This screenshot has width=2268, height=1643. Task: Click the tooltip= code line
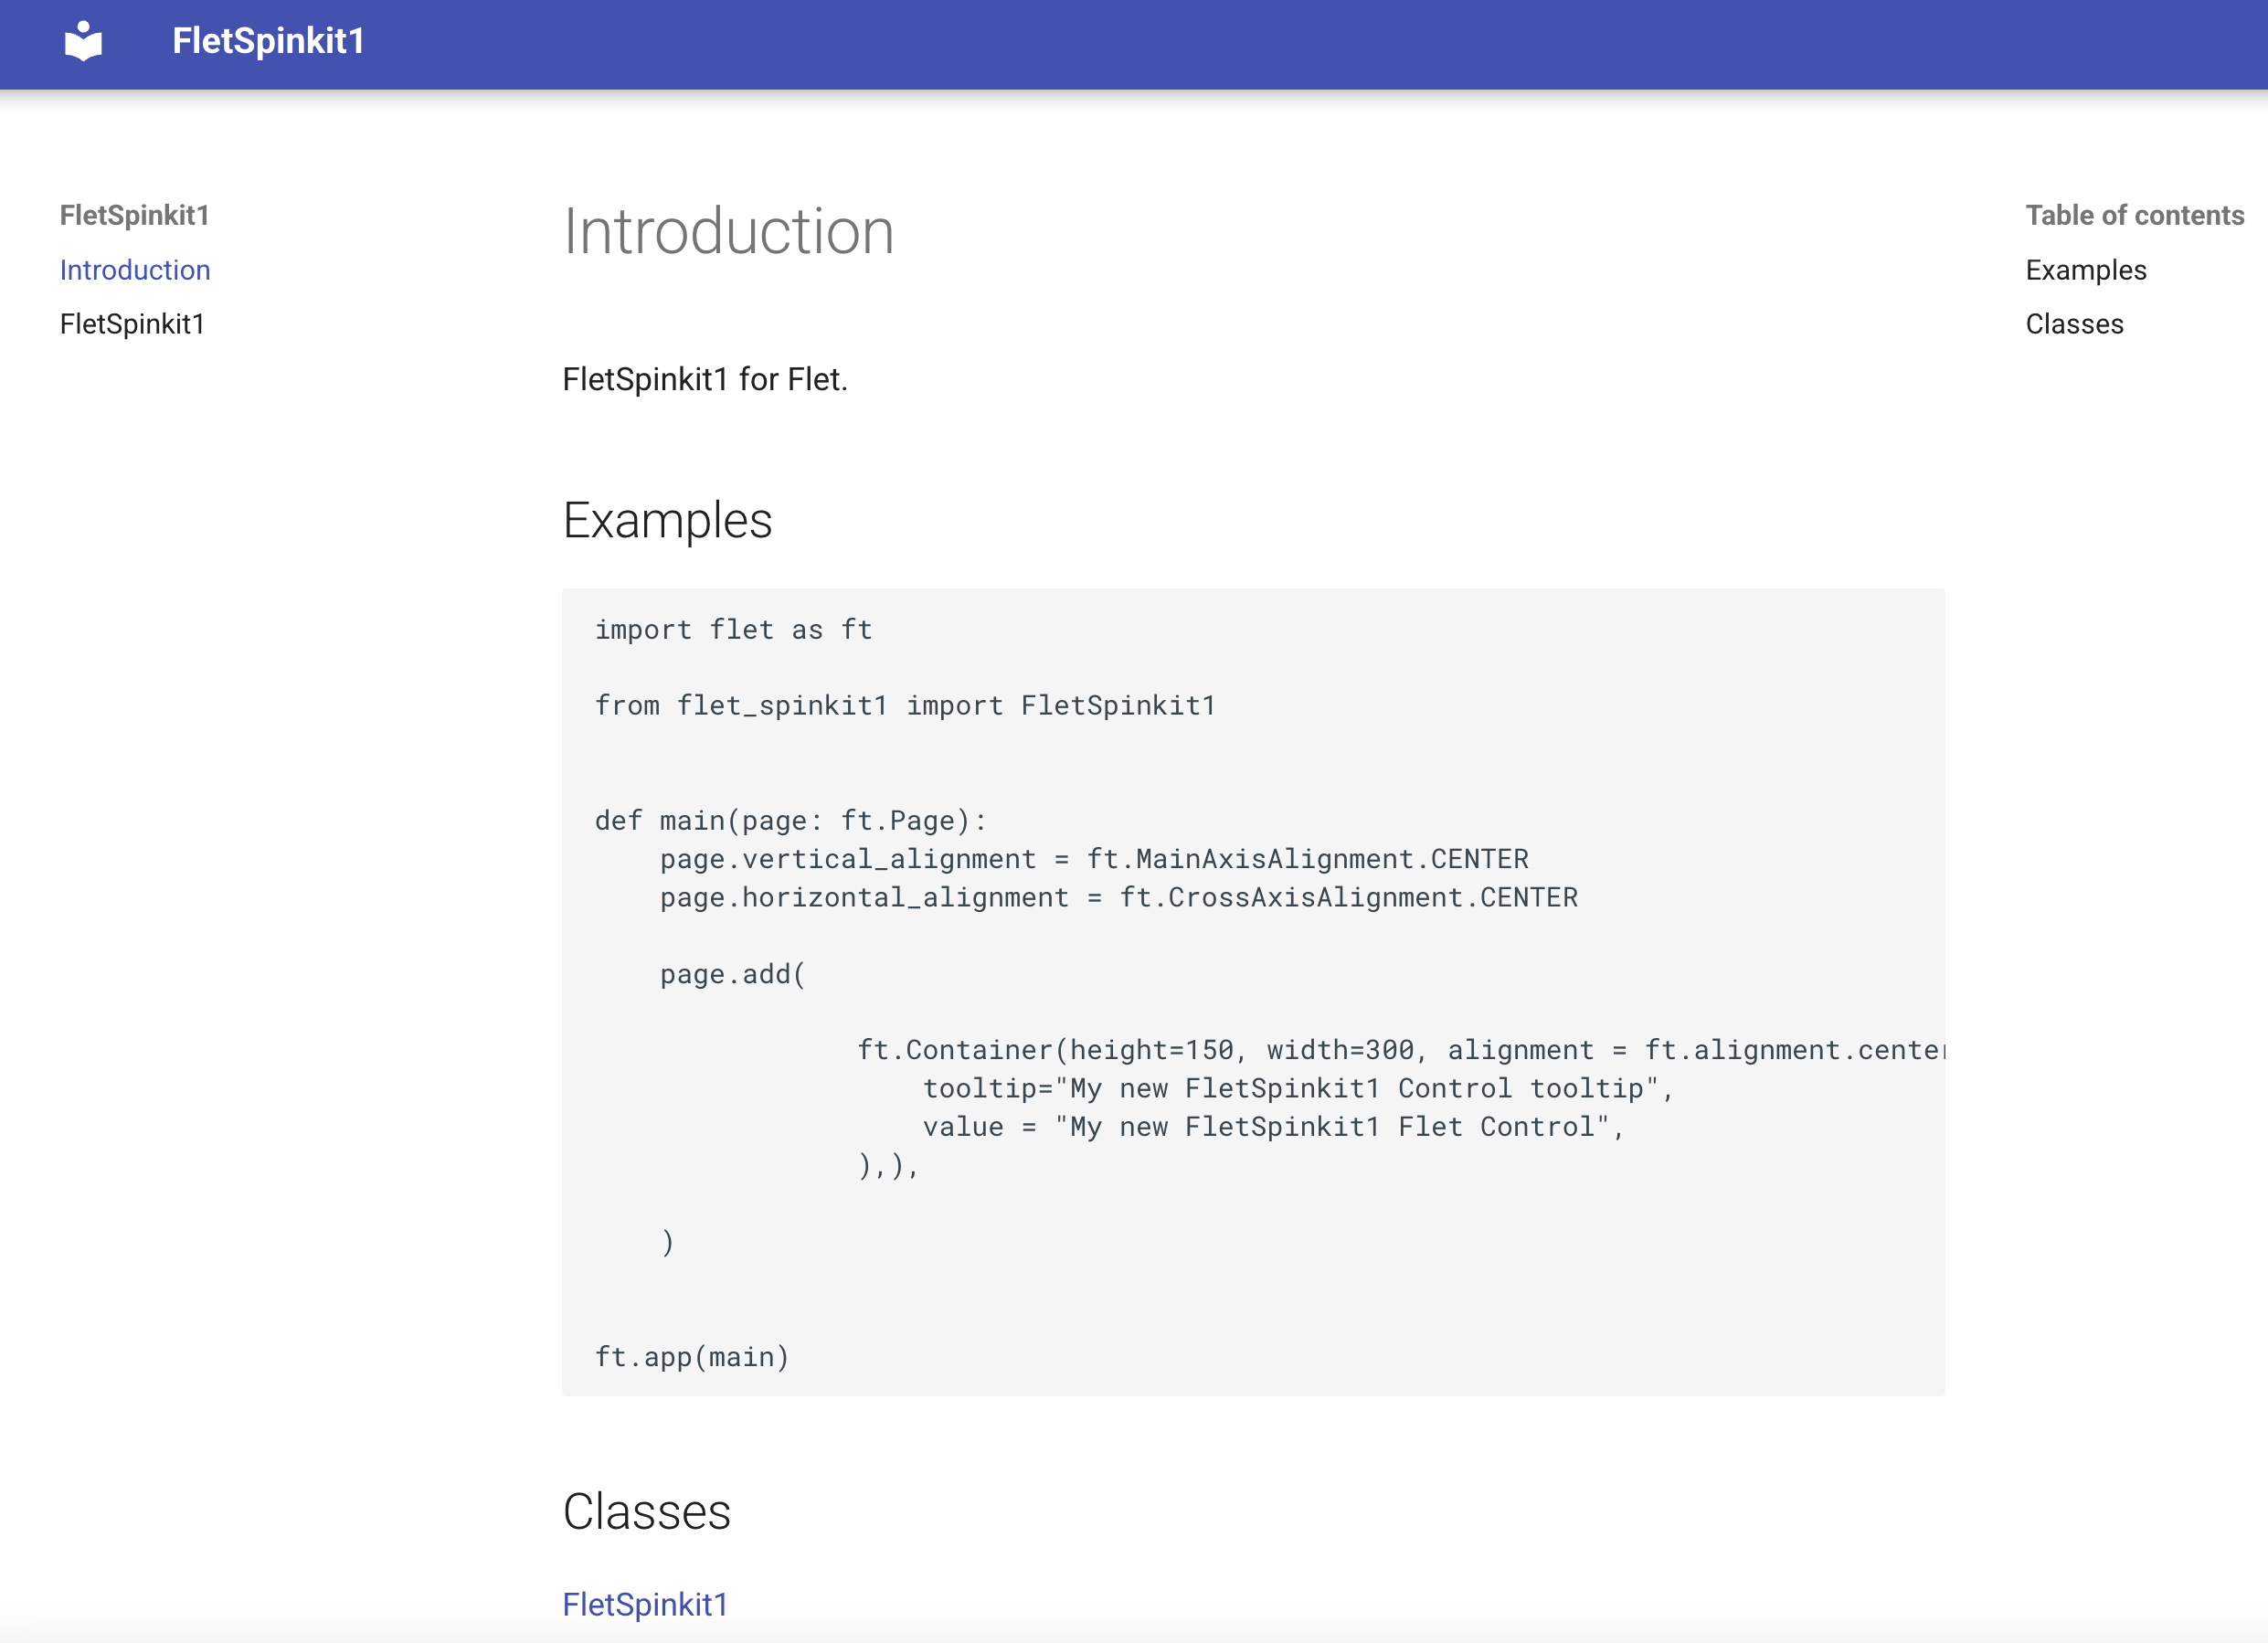1296,1088
